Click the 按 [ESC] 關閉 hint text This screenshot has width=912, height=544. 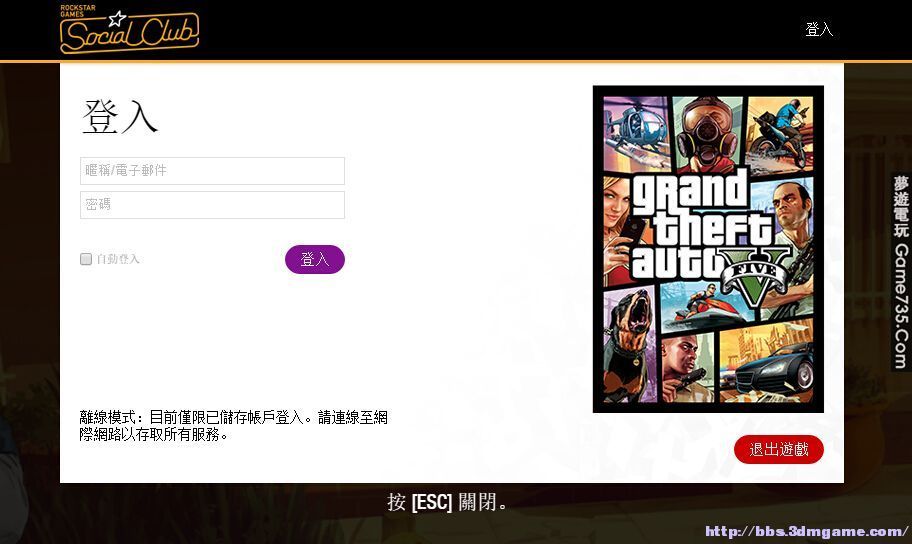[x=447, y=502]
